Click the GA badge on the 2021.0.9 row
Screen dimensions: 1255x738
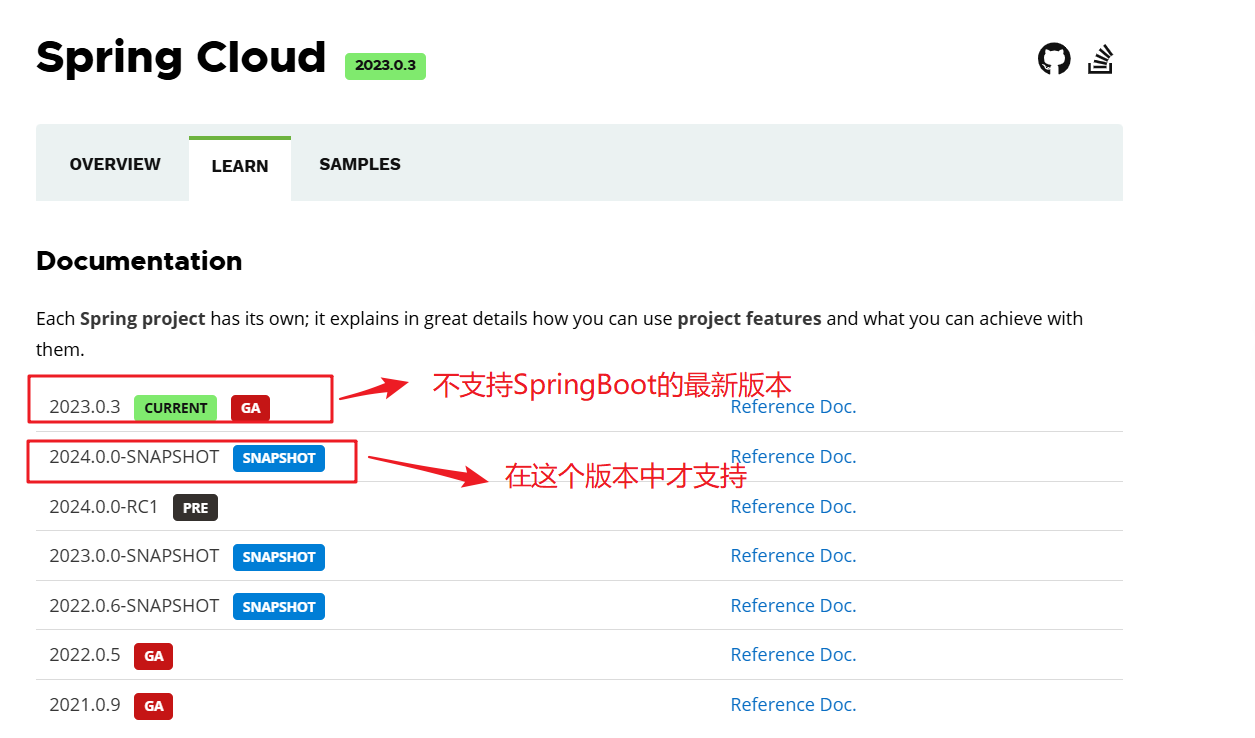tap(154, 706)
